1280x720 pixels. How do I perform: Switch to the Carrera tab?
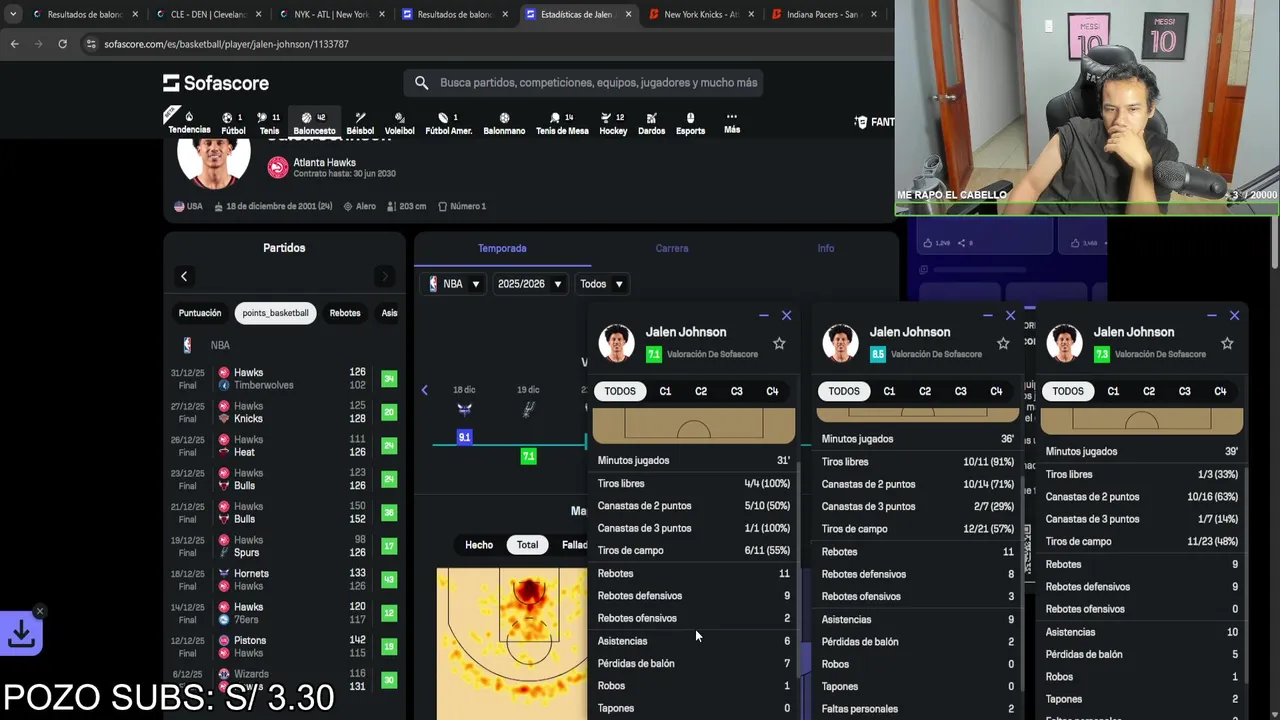coord(672,248)
